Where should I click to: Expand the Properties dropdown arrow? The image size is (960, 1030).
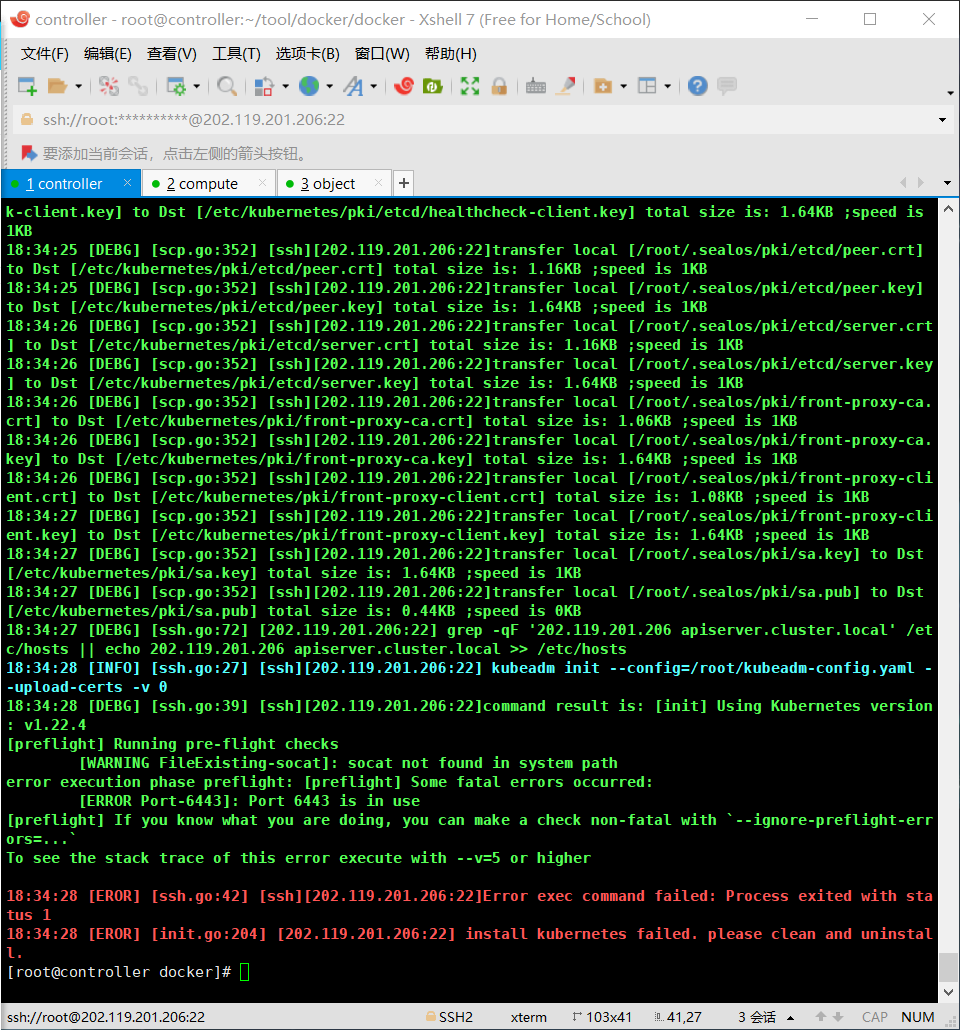(196, 86)
